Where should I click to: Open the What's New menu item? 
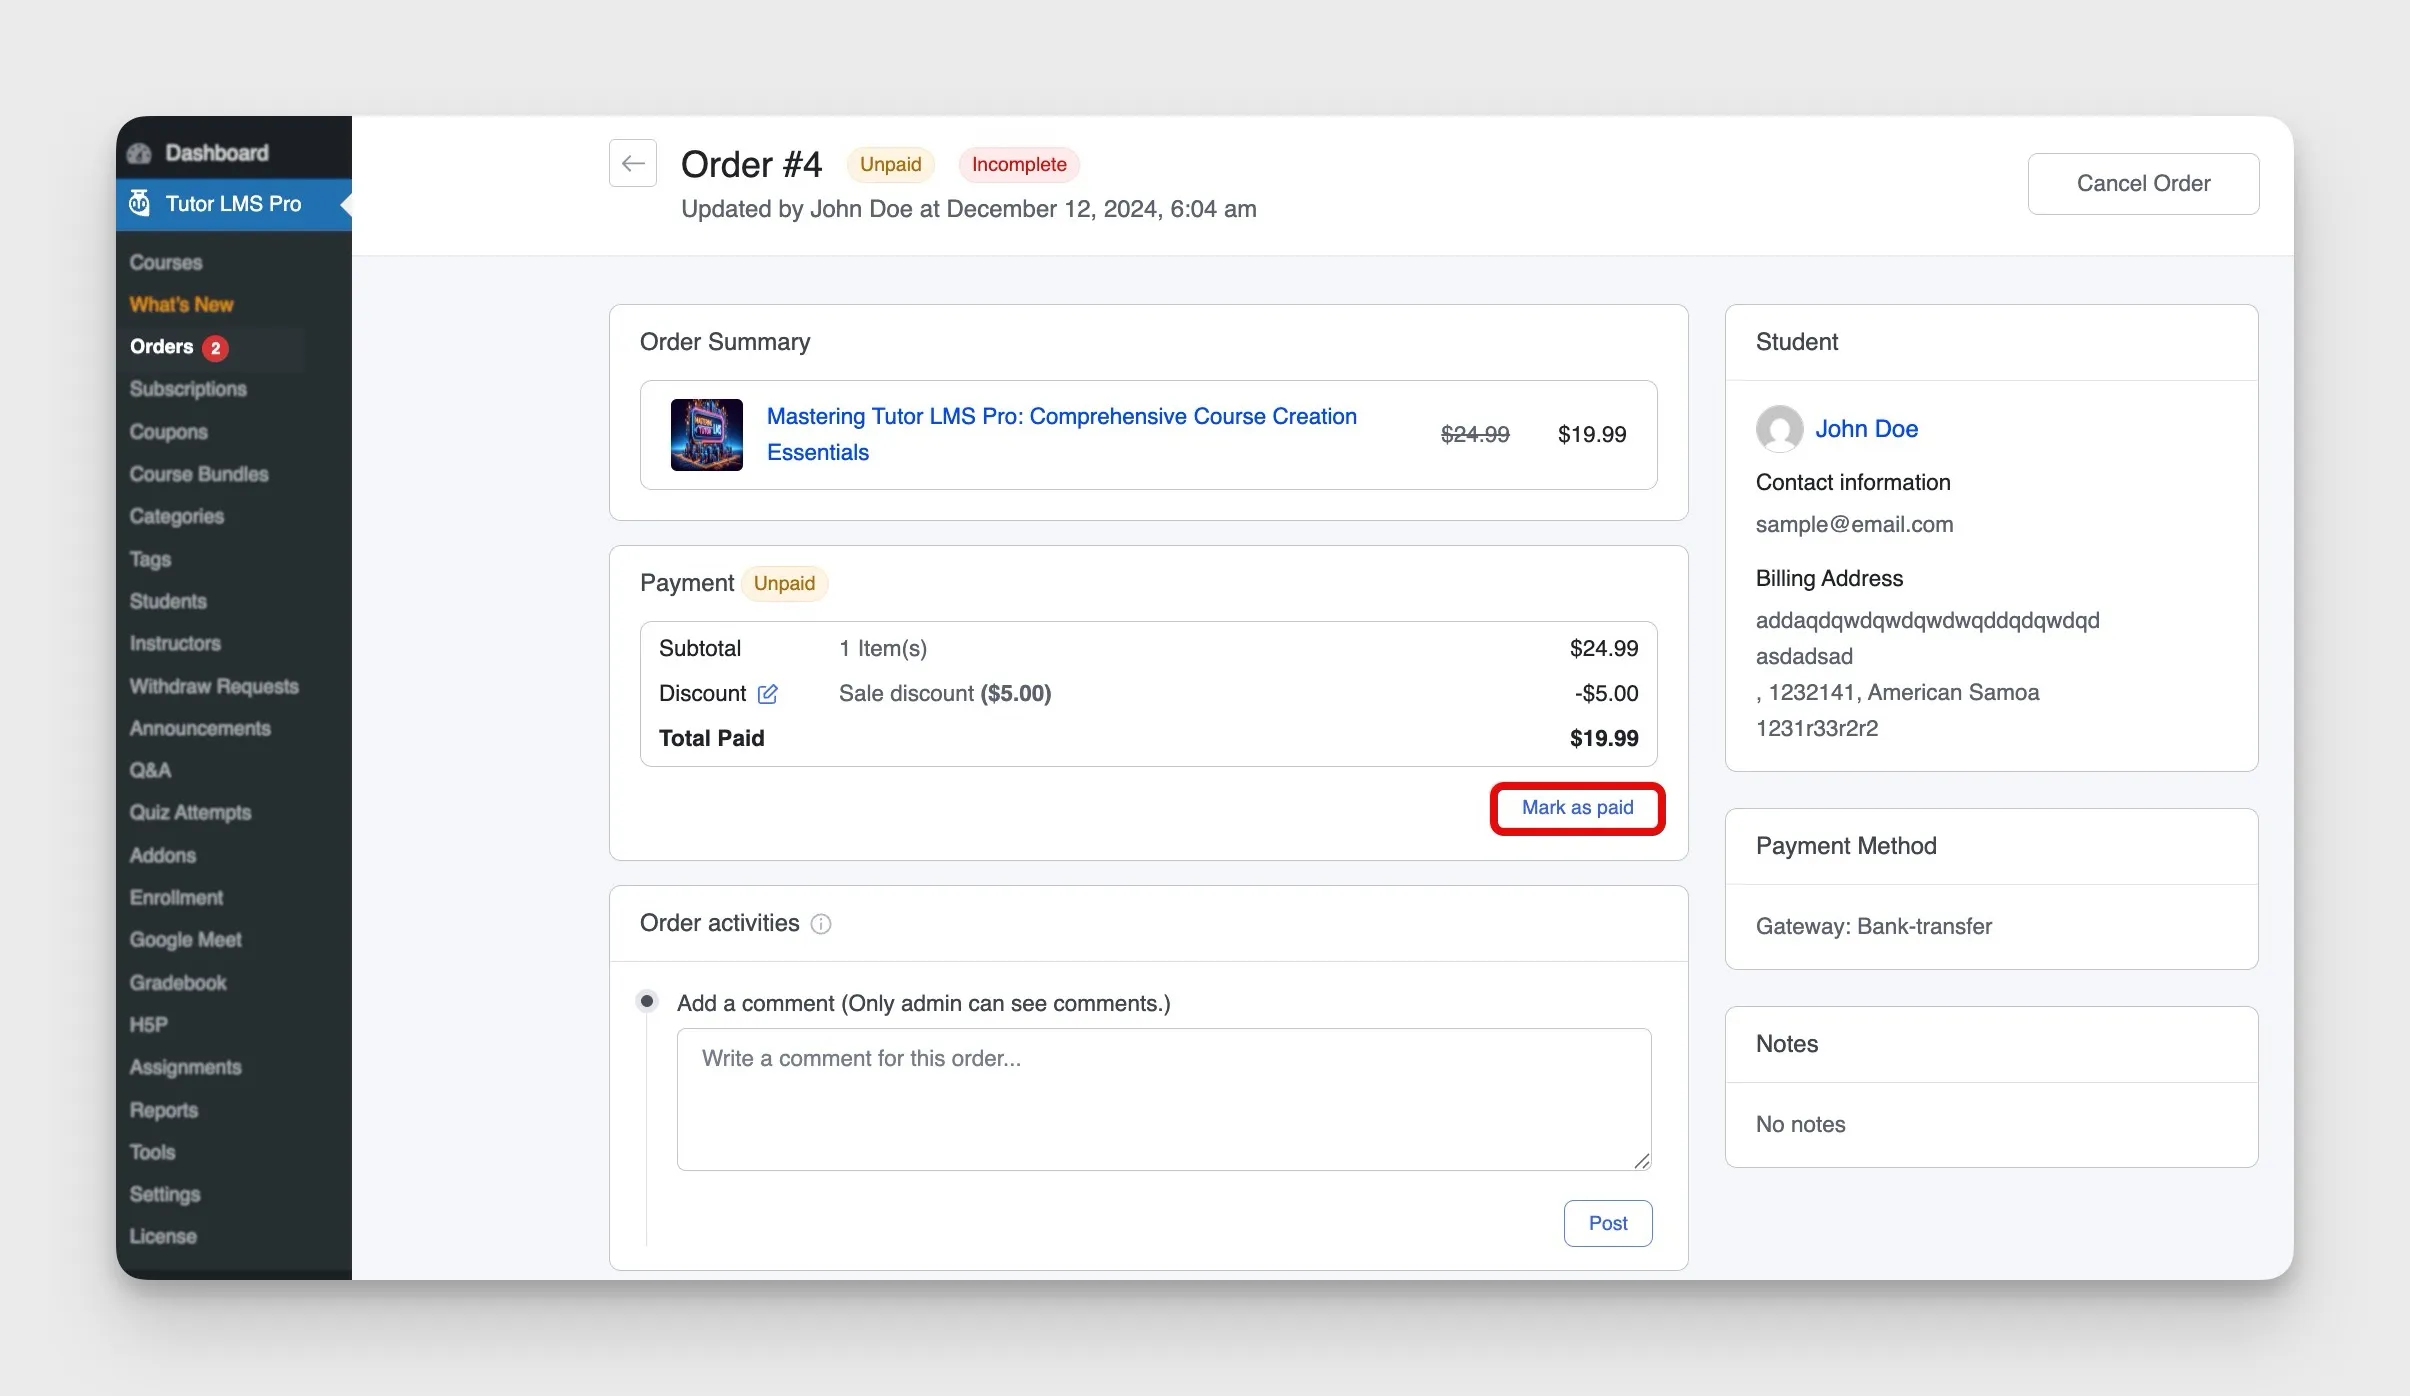click(x=181, y=305)
